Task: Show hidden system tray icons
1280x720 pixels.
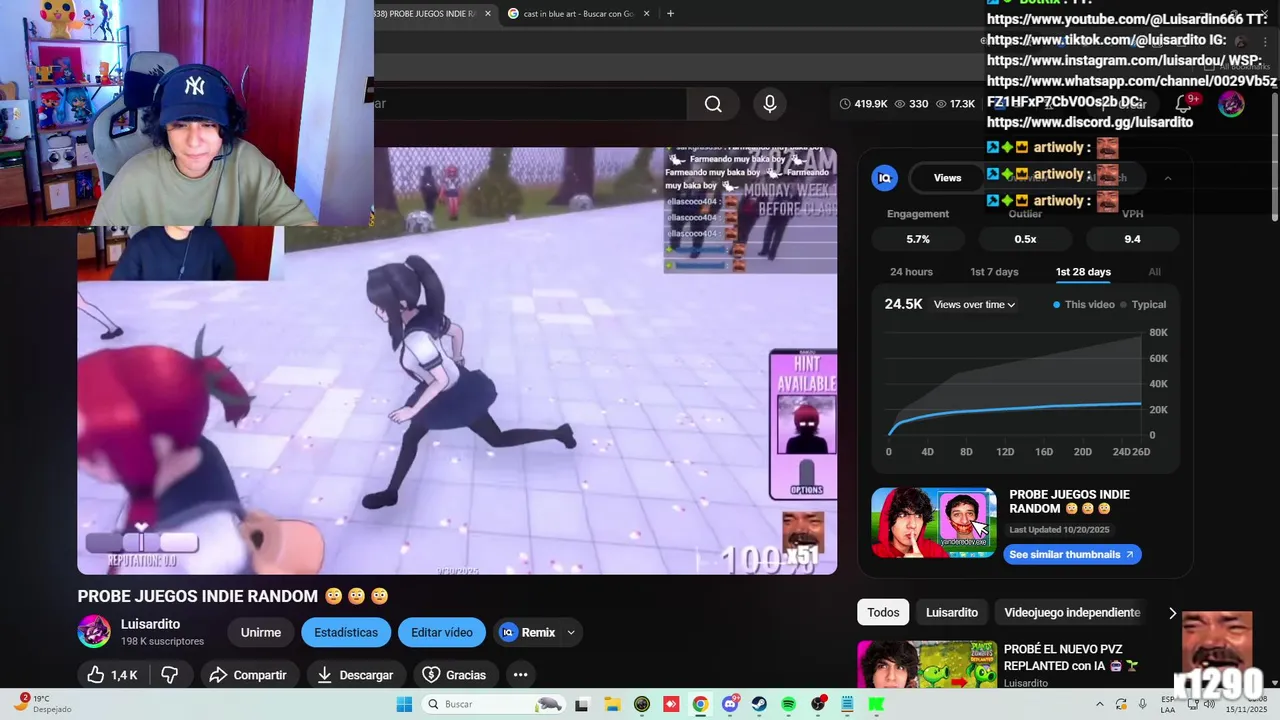Action: point(1099,704)
